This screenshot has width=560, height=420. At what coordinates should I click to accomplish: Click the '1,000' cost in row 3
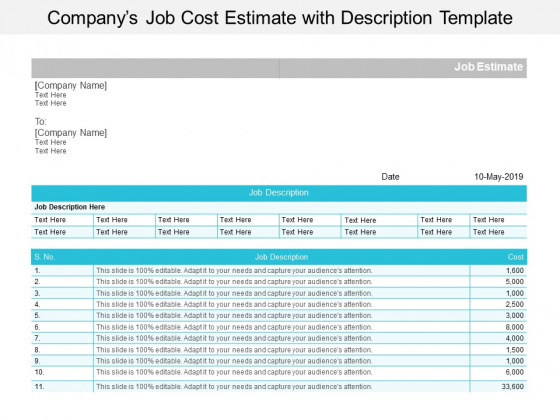coord(515,293)
